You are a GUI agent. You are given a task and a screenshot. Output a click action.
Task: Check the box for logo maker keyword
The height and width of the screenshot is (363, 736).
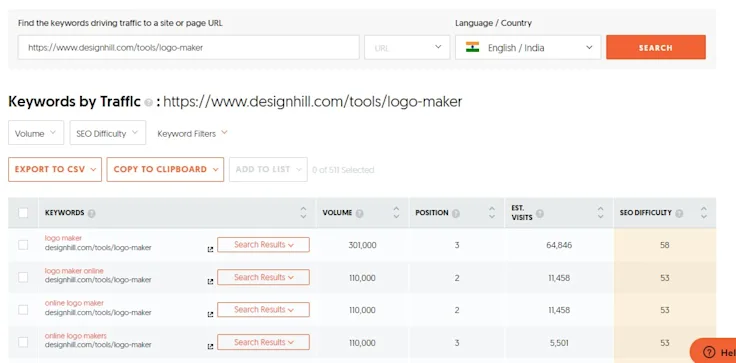(23, 245)
